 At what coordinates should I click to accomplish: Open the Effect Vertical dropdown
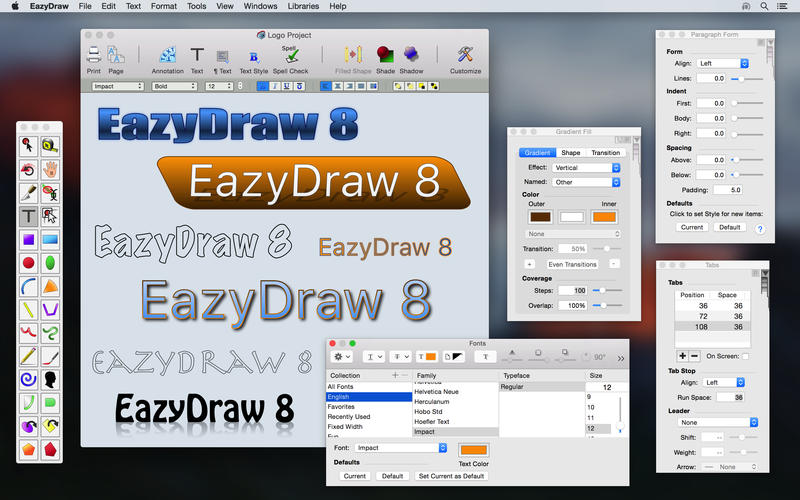click(x=586, y=167)
